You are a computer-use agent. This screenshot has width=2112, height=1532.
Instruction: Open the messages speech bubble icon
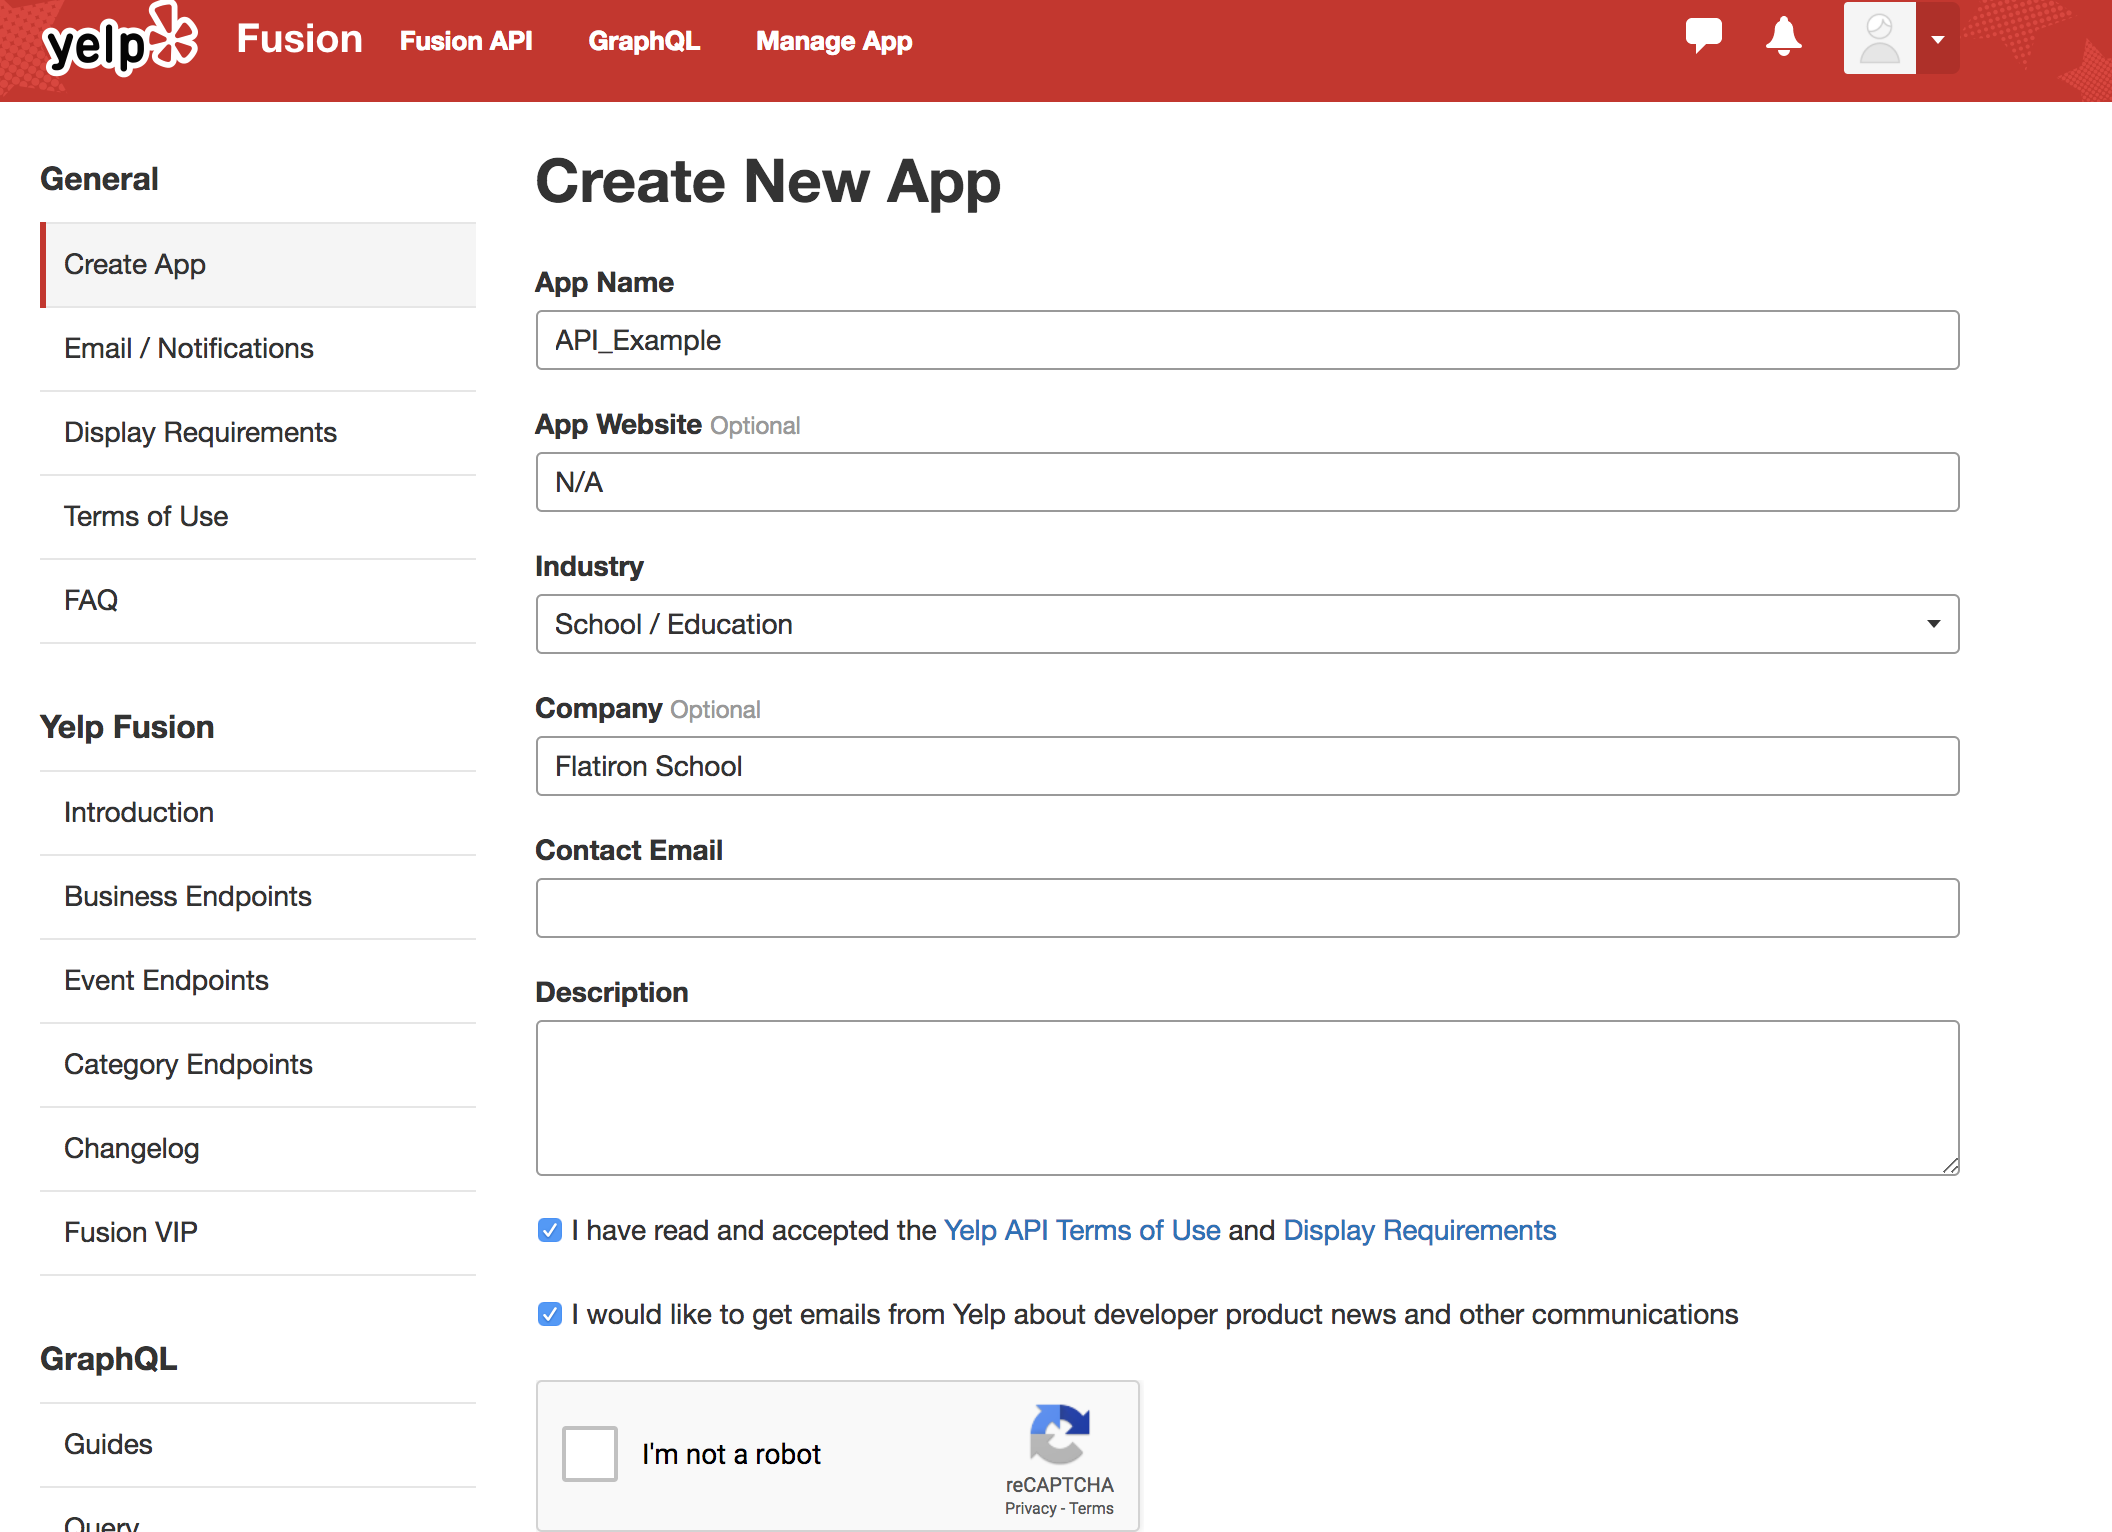[1703, 36]
